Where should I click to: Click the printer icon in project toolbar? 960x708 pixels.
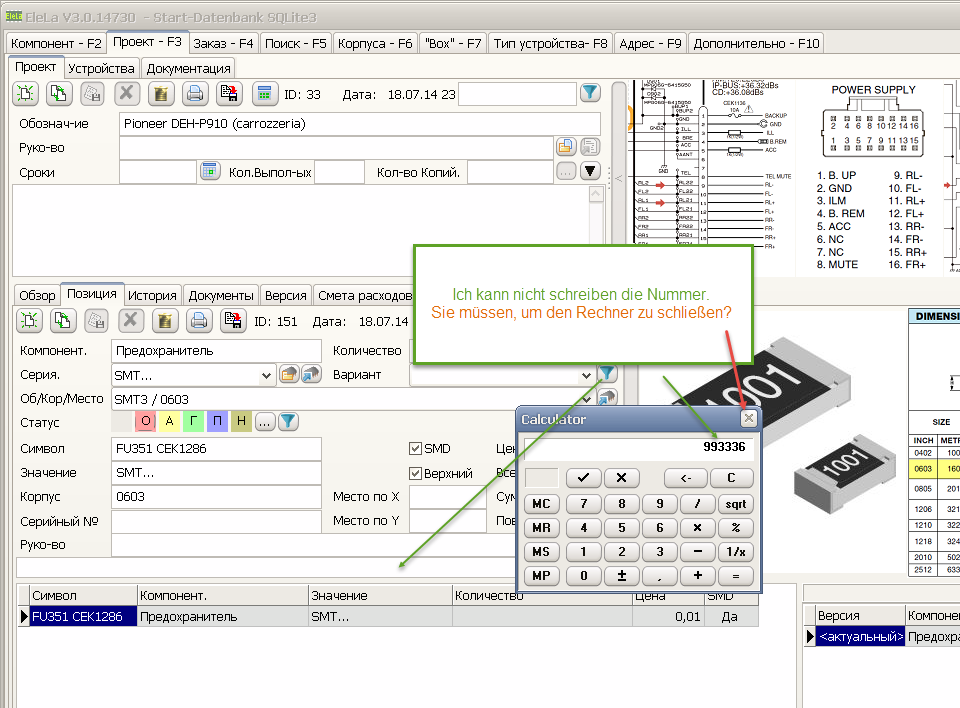(x=195, y=94)
